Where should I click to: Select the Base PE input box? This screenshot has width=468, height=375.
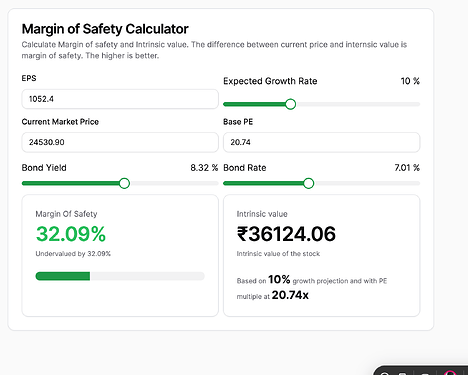tap(322, 142)
